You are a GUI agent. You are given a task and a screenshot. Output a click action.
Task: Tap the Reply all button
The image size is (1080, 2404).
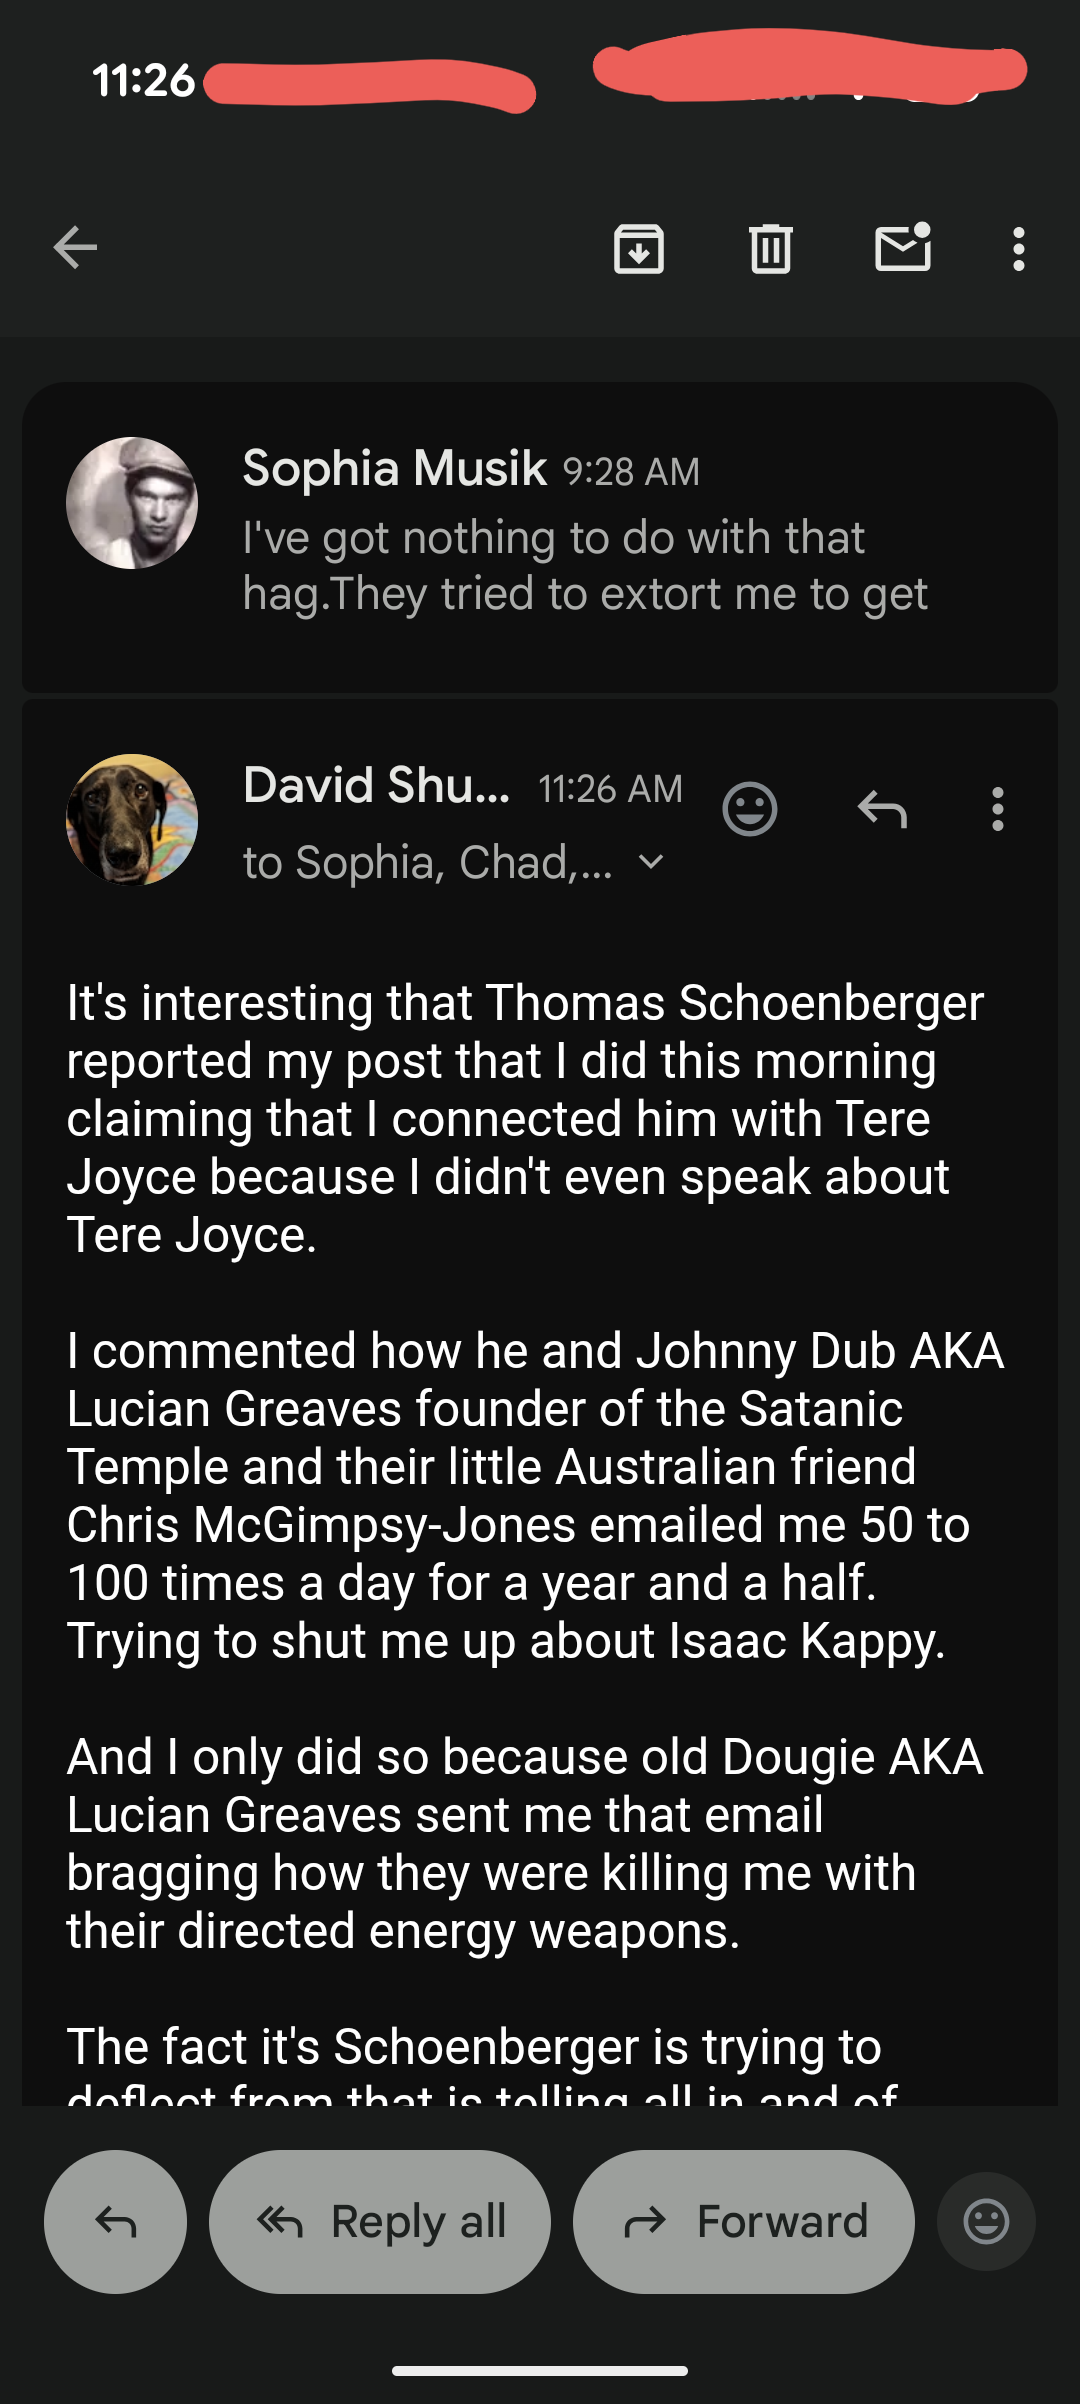(x=380, y=2221)
